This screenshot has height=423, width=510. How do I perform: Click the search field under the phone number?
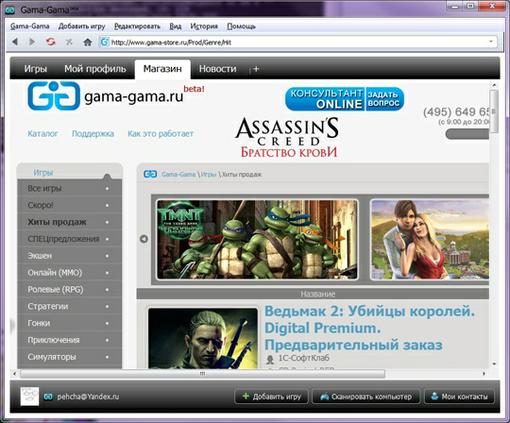467,134
